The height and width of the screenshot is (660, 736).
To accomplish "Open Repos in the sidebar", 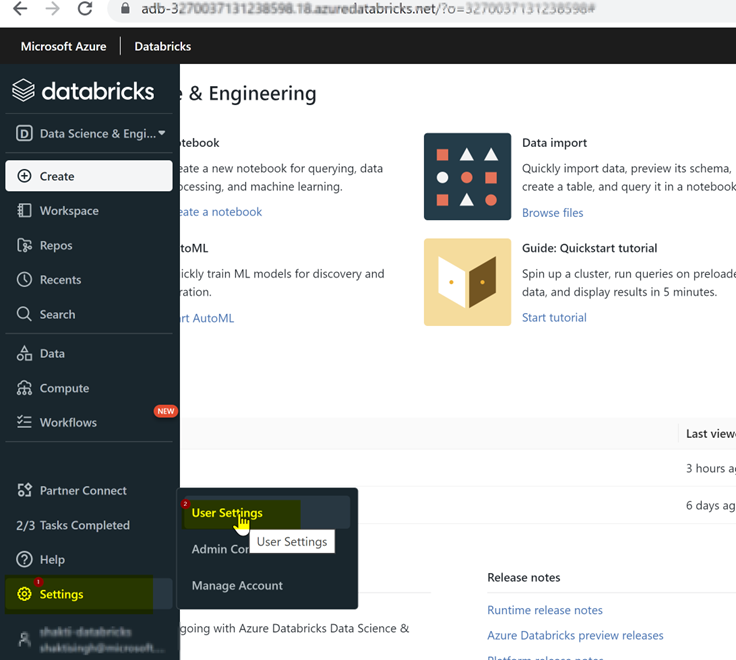I will coord(89,246).
